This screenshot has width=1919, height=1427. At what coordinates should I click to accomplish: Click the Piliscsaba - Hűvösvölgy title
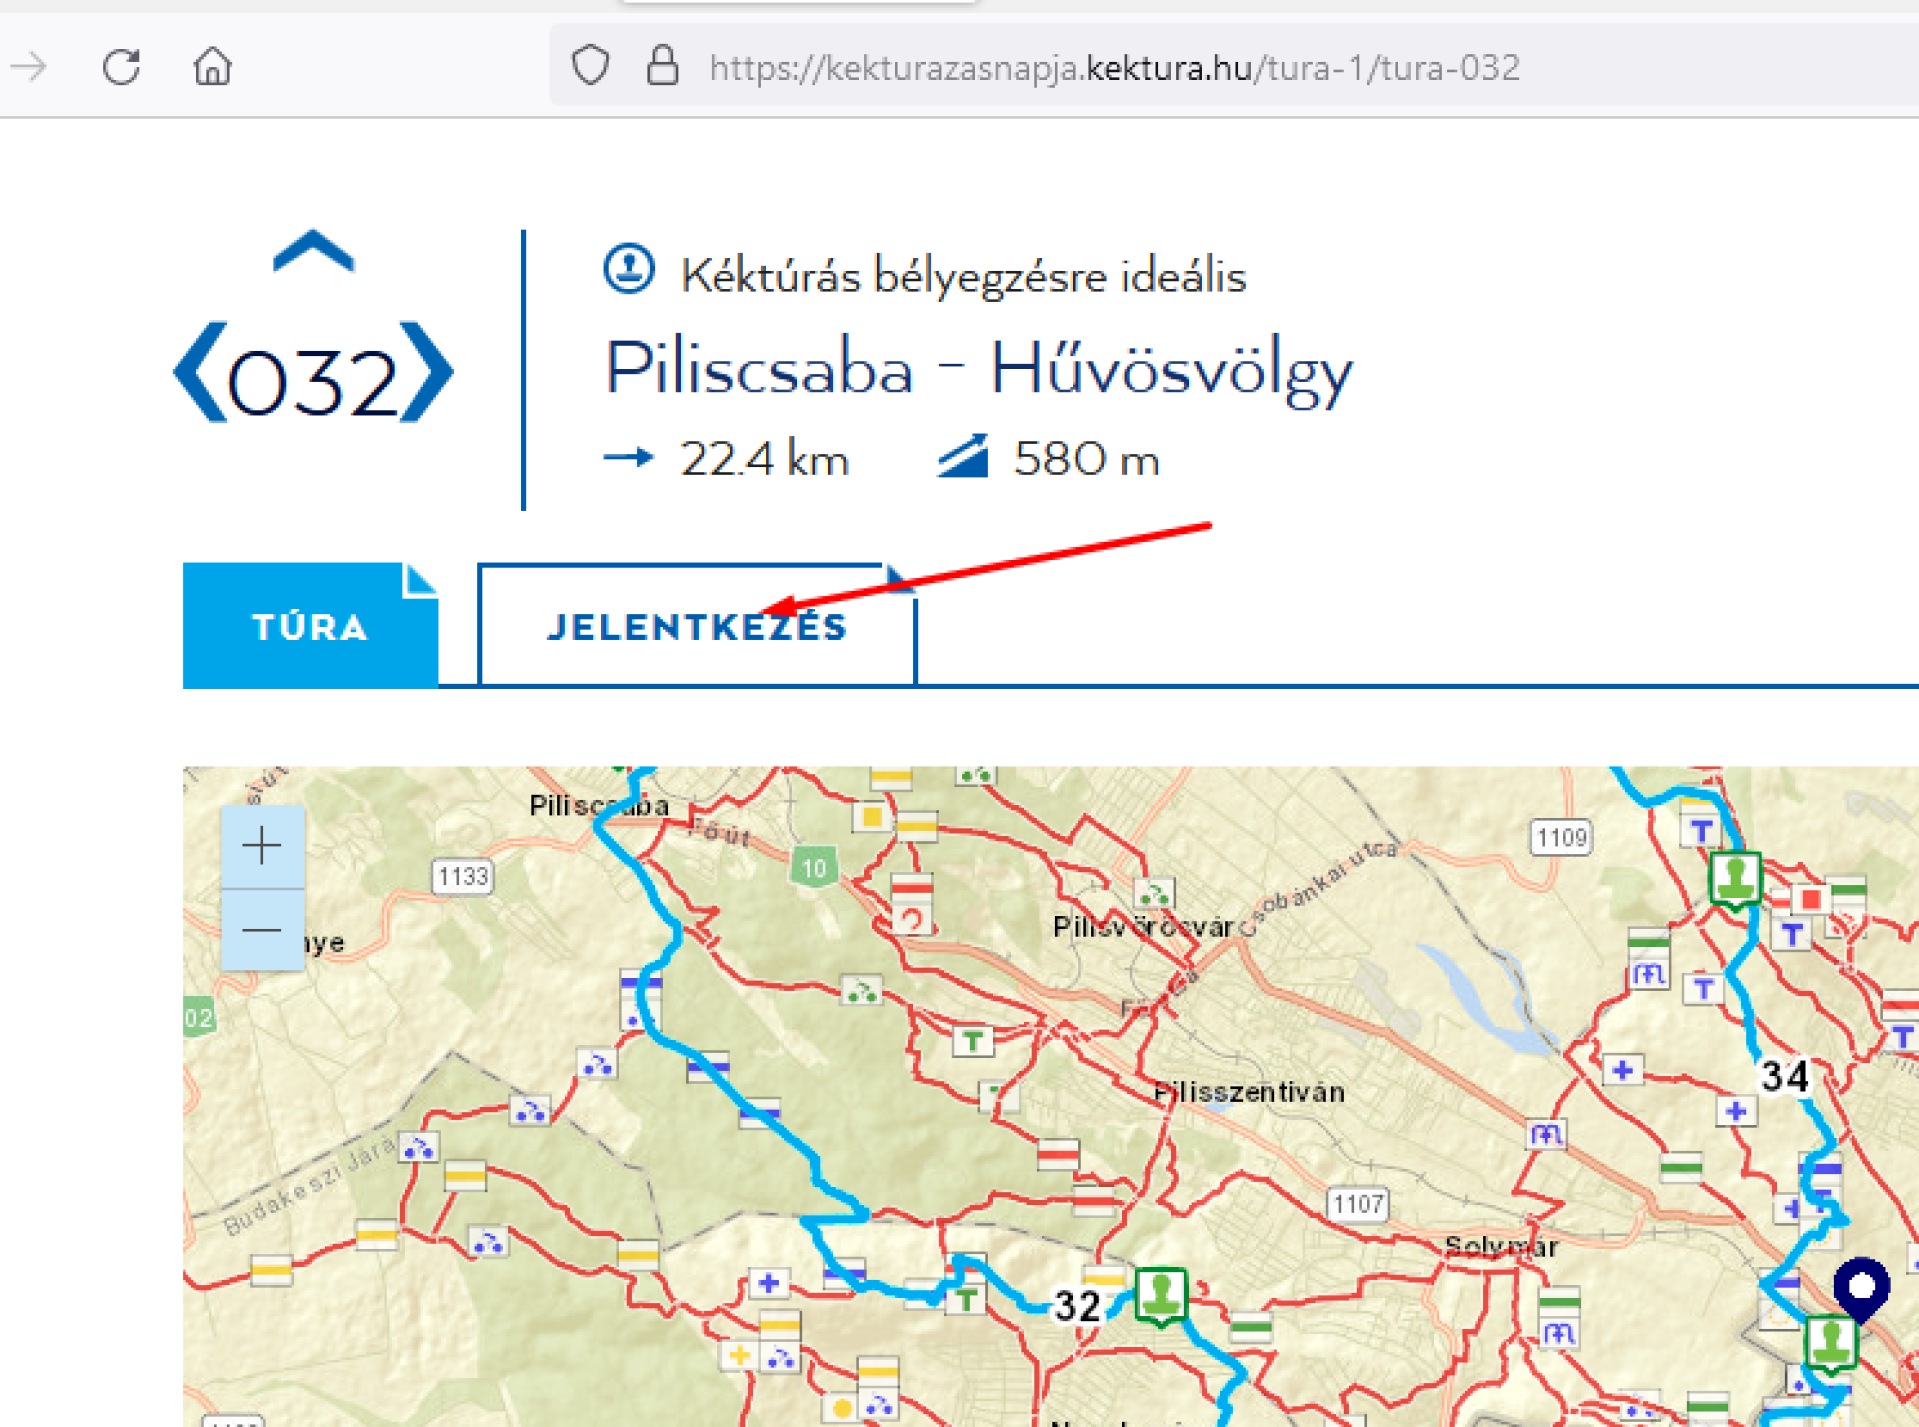(x=978, y=370)
